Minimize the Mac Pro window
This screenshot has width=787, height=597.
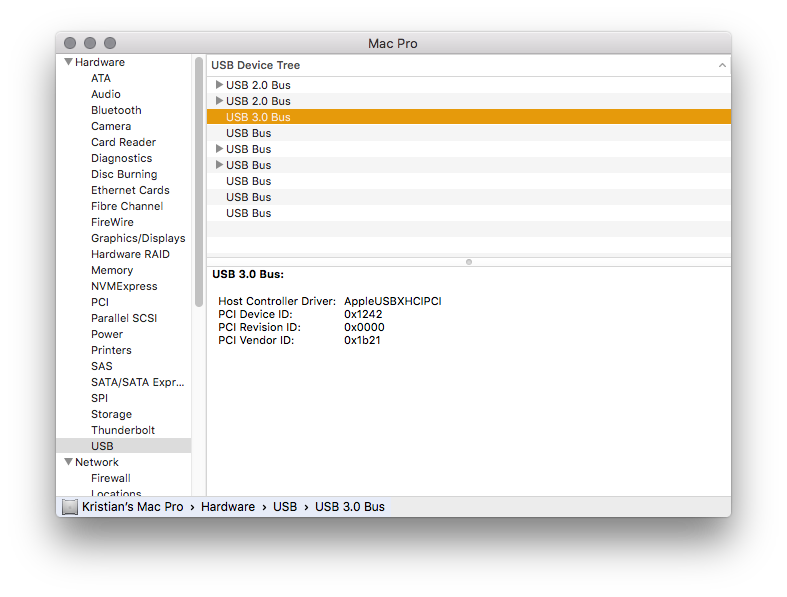coord(90,43)
